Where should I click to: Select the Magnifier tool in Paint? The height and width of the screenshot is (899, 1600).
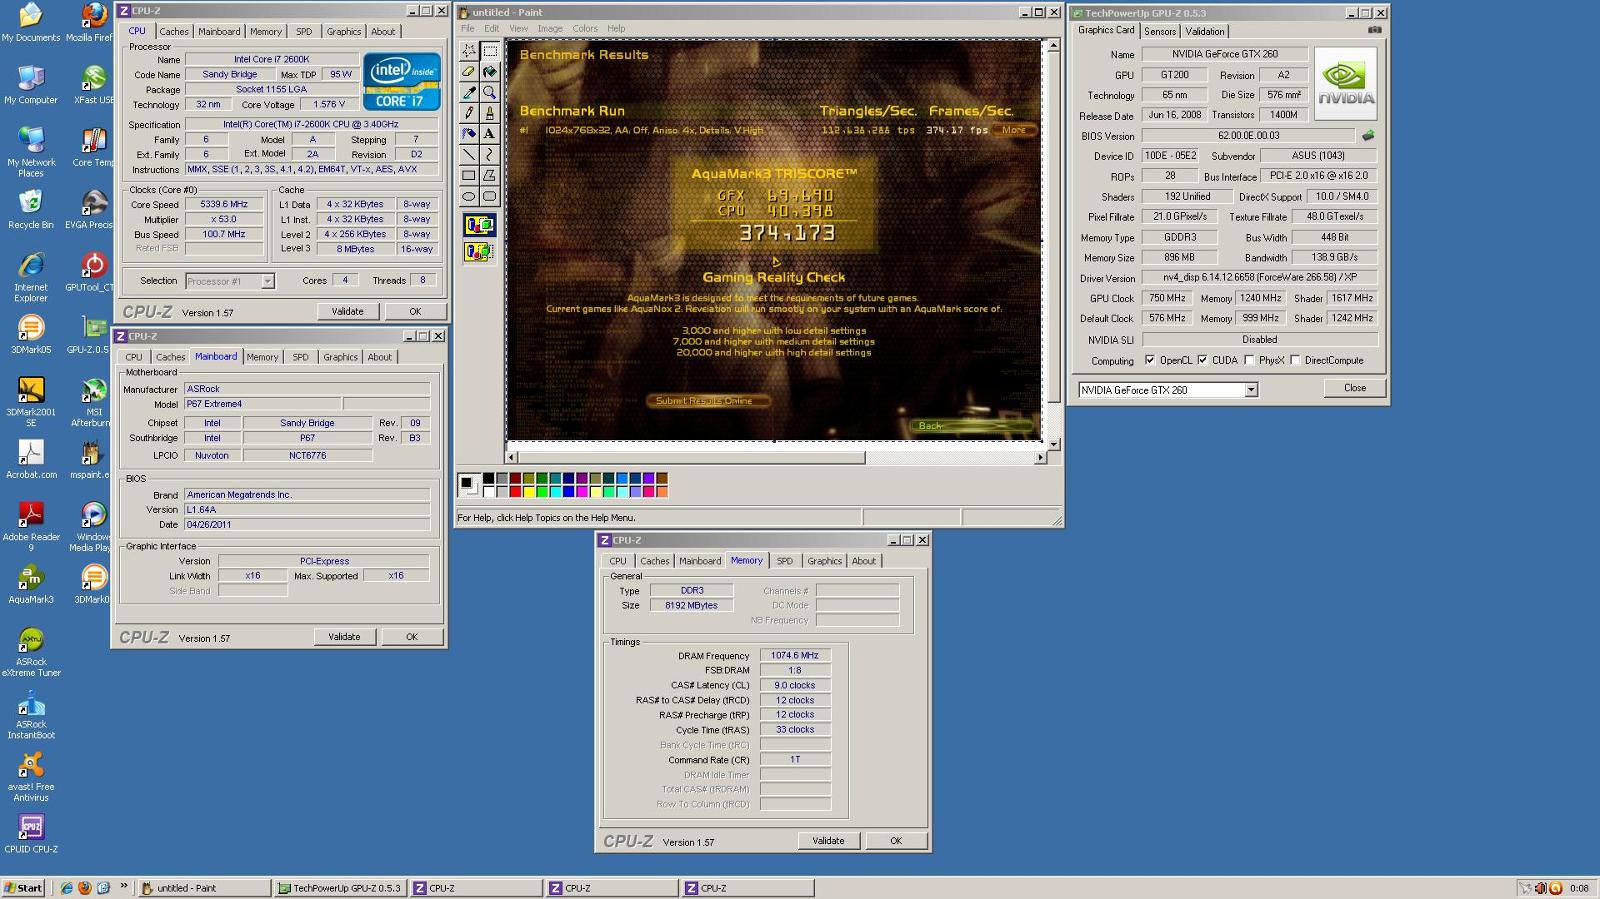(x=489, y=92)
